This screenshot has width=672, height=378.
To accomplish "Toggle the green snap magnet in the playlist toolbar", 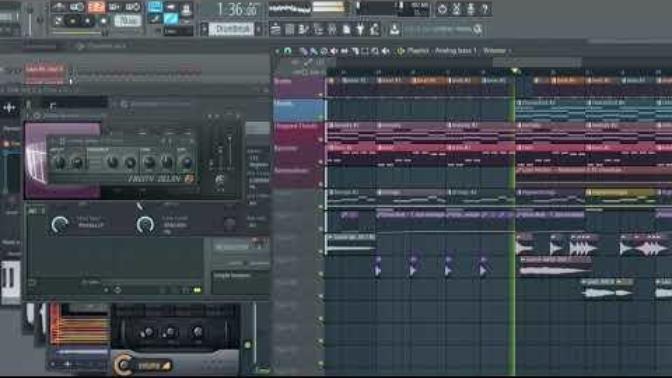I will [288, 51].
